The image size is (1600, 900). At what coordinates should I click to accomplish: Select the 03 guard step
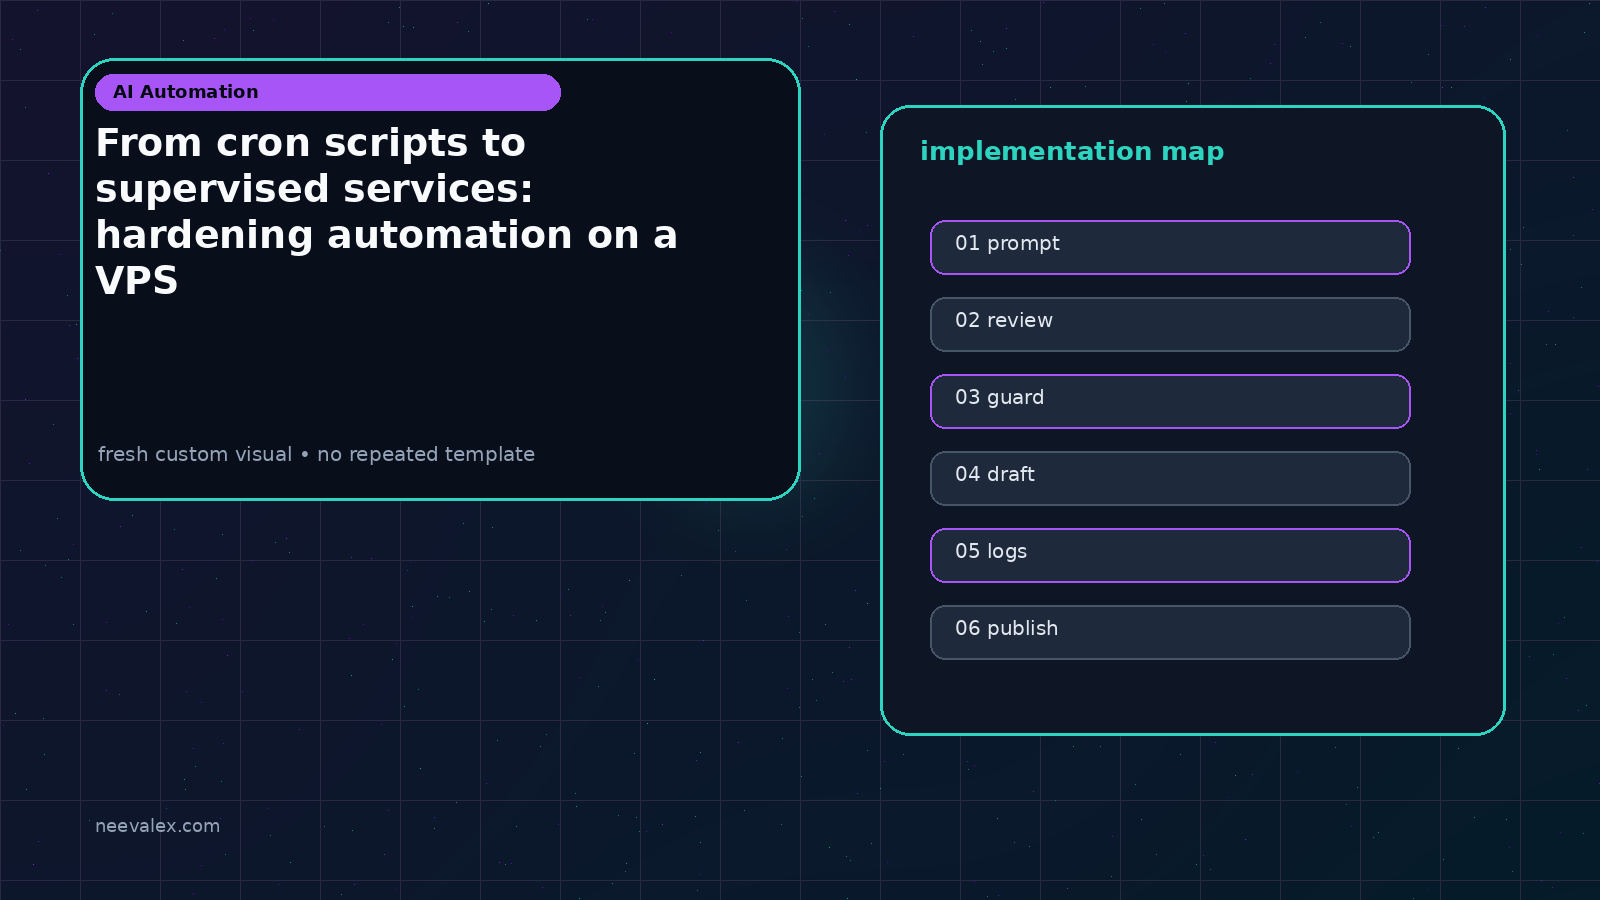point(1170,401)
